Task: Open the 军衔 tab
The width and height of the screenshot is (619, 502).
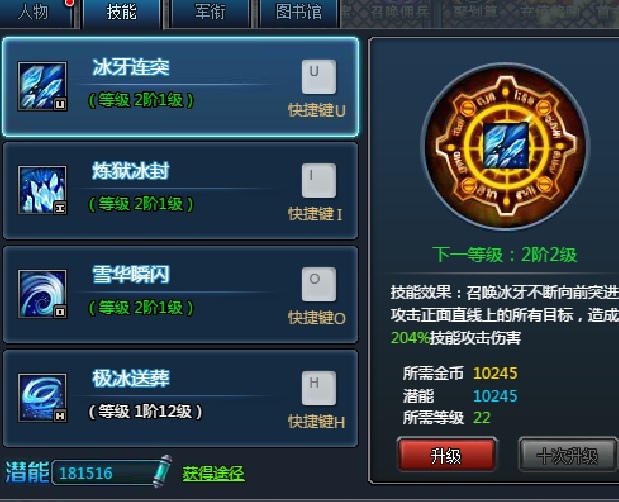Action: point(210,13)
